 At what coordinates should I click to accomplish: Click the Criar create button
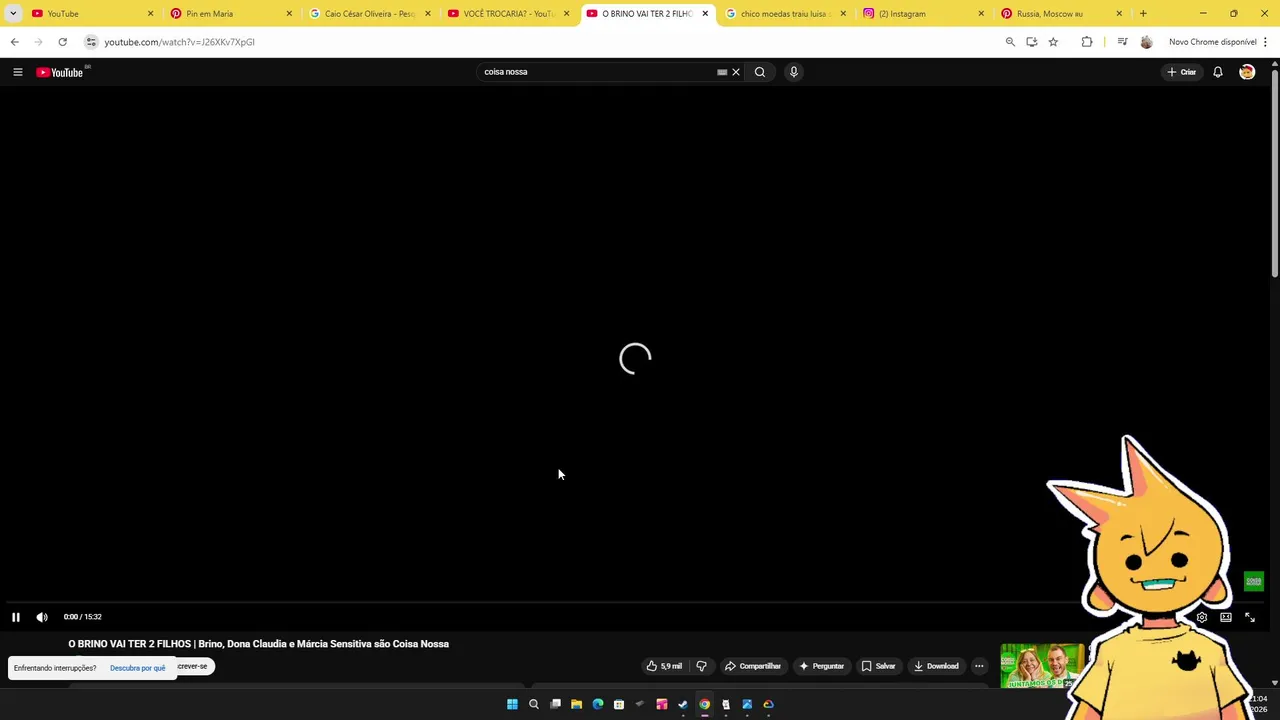[x=1181, y=72]
